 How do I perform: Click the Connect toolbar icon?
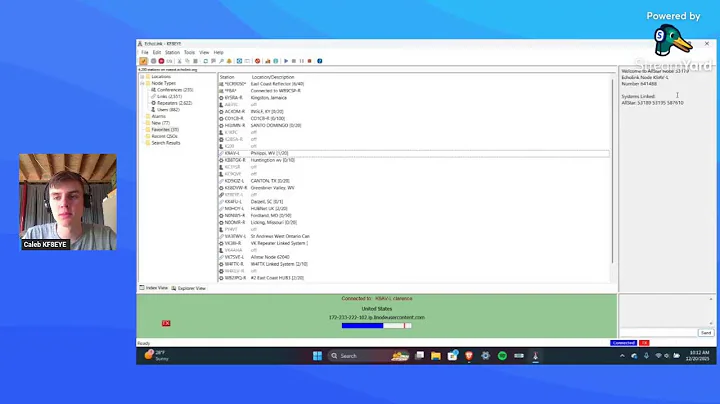click(153, 61)
